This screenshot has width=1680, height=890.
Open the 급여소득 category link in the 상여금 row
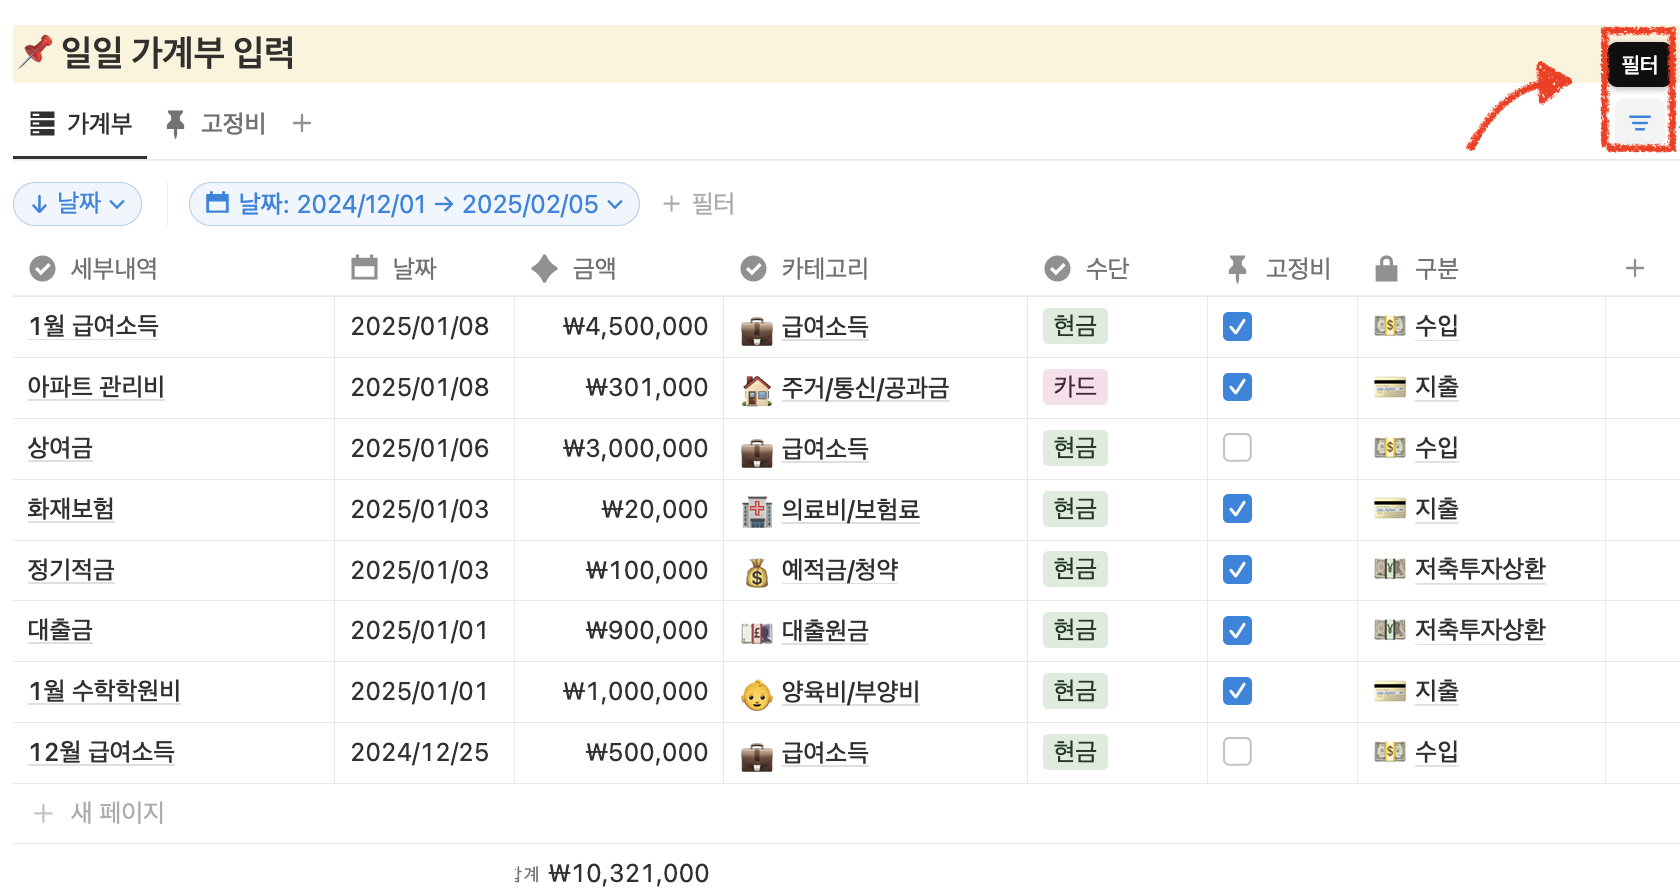825,448
